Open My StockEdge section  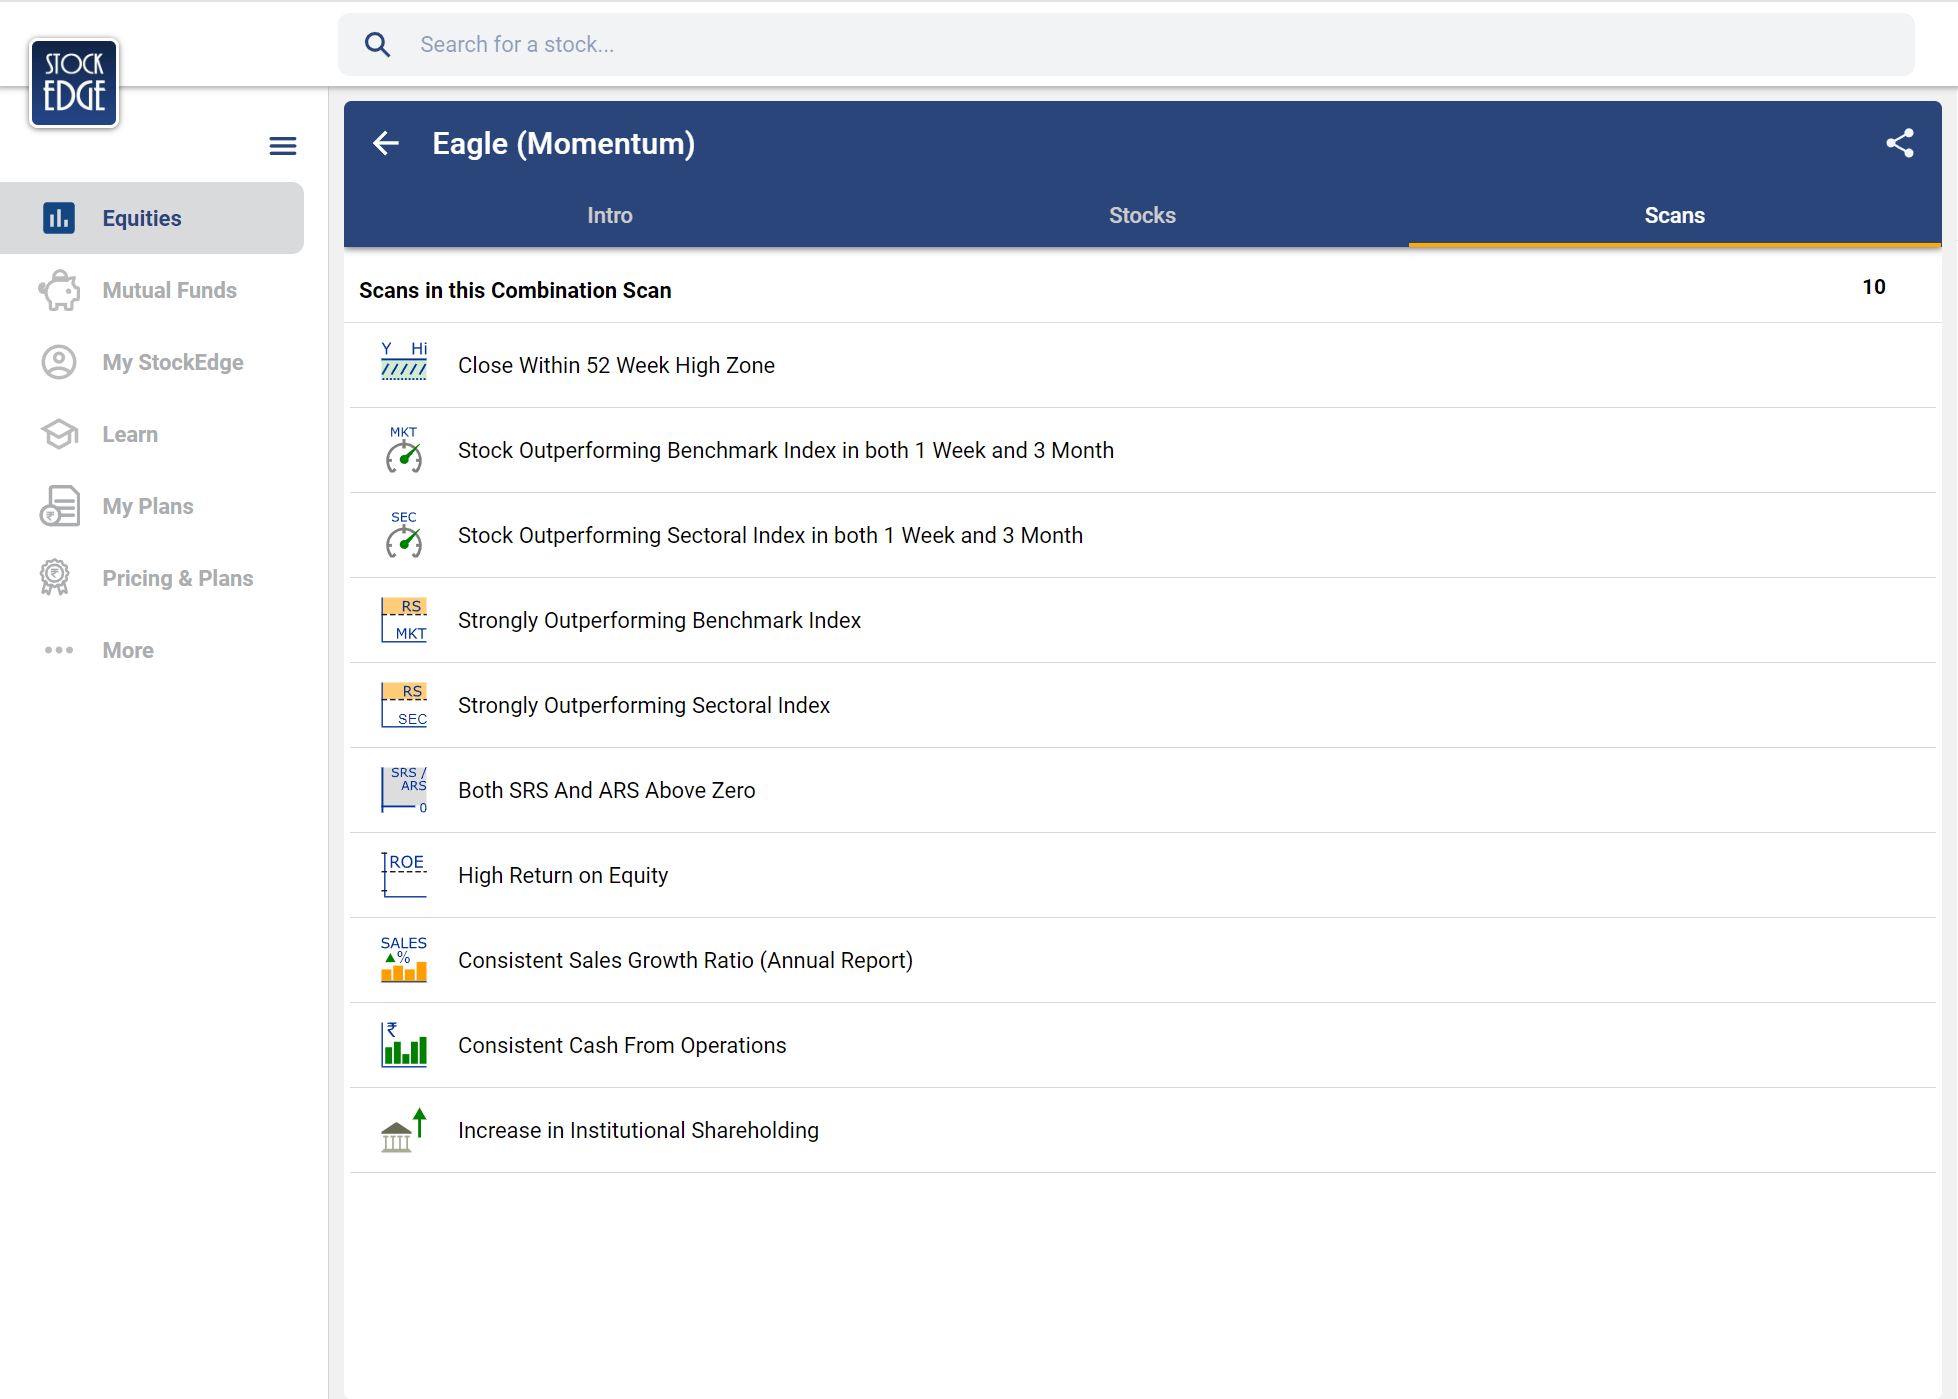click(172, 362)
